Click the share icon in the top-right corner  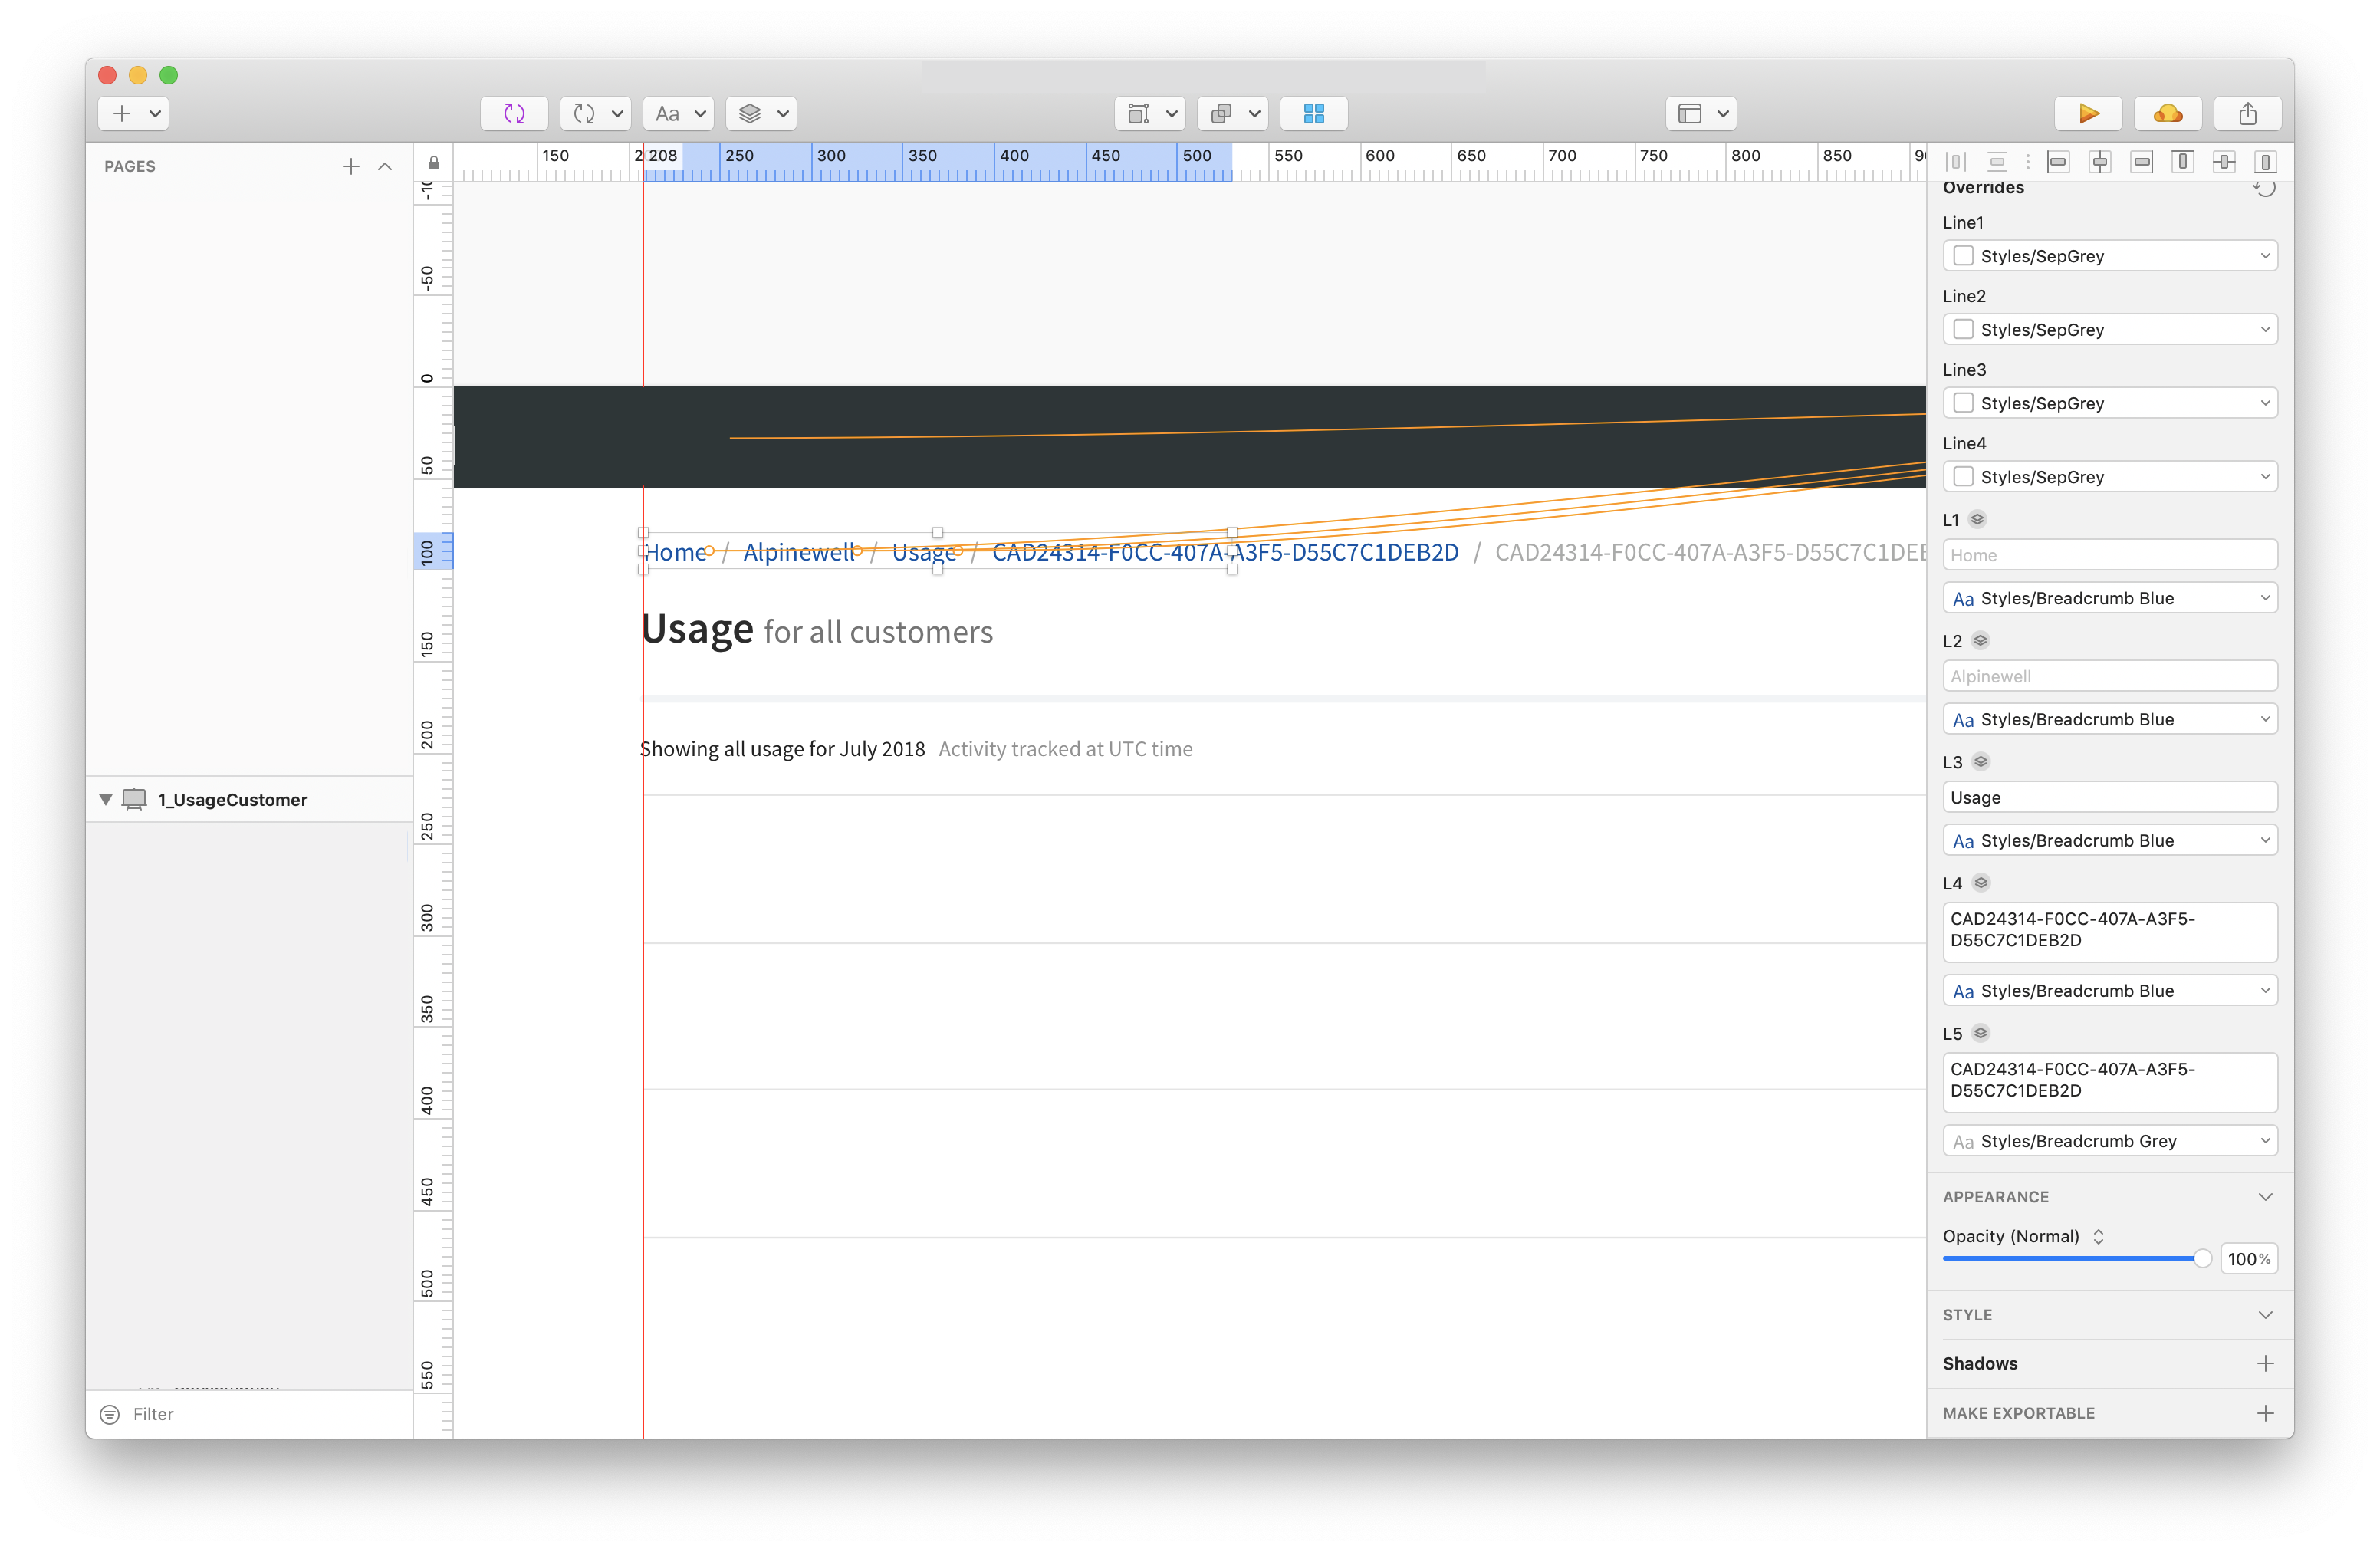(x=2248, y=113)
